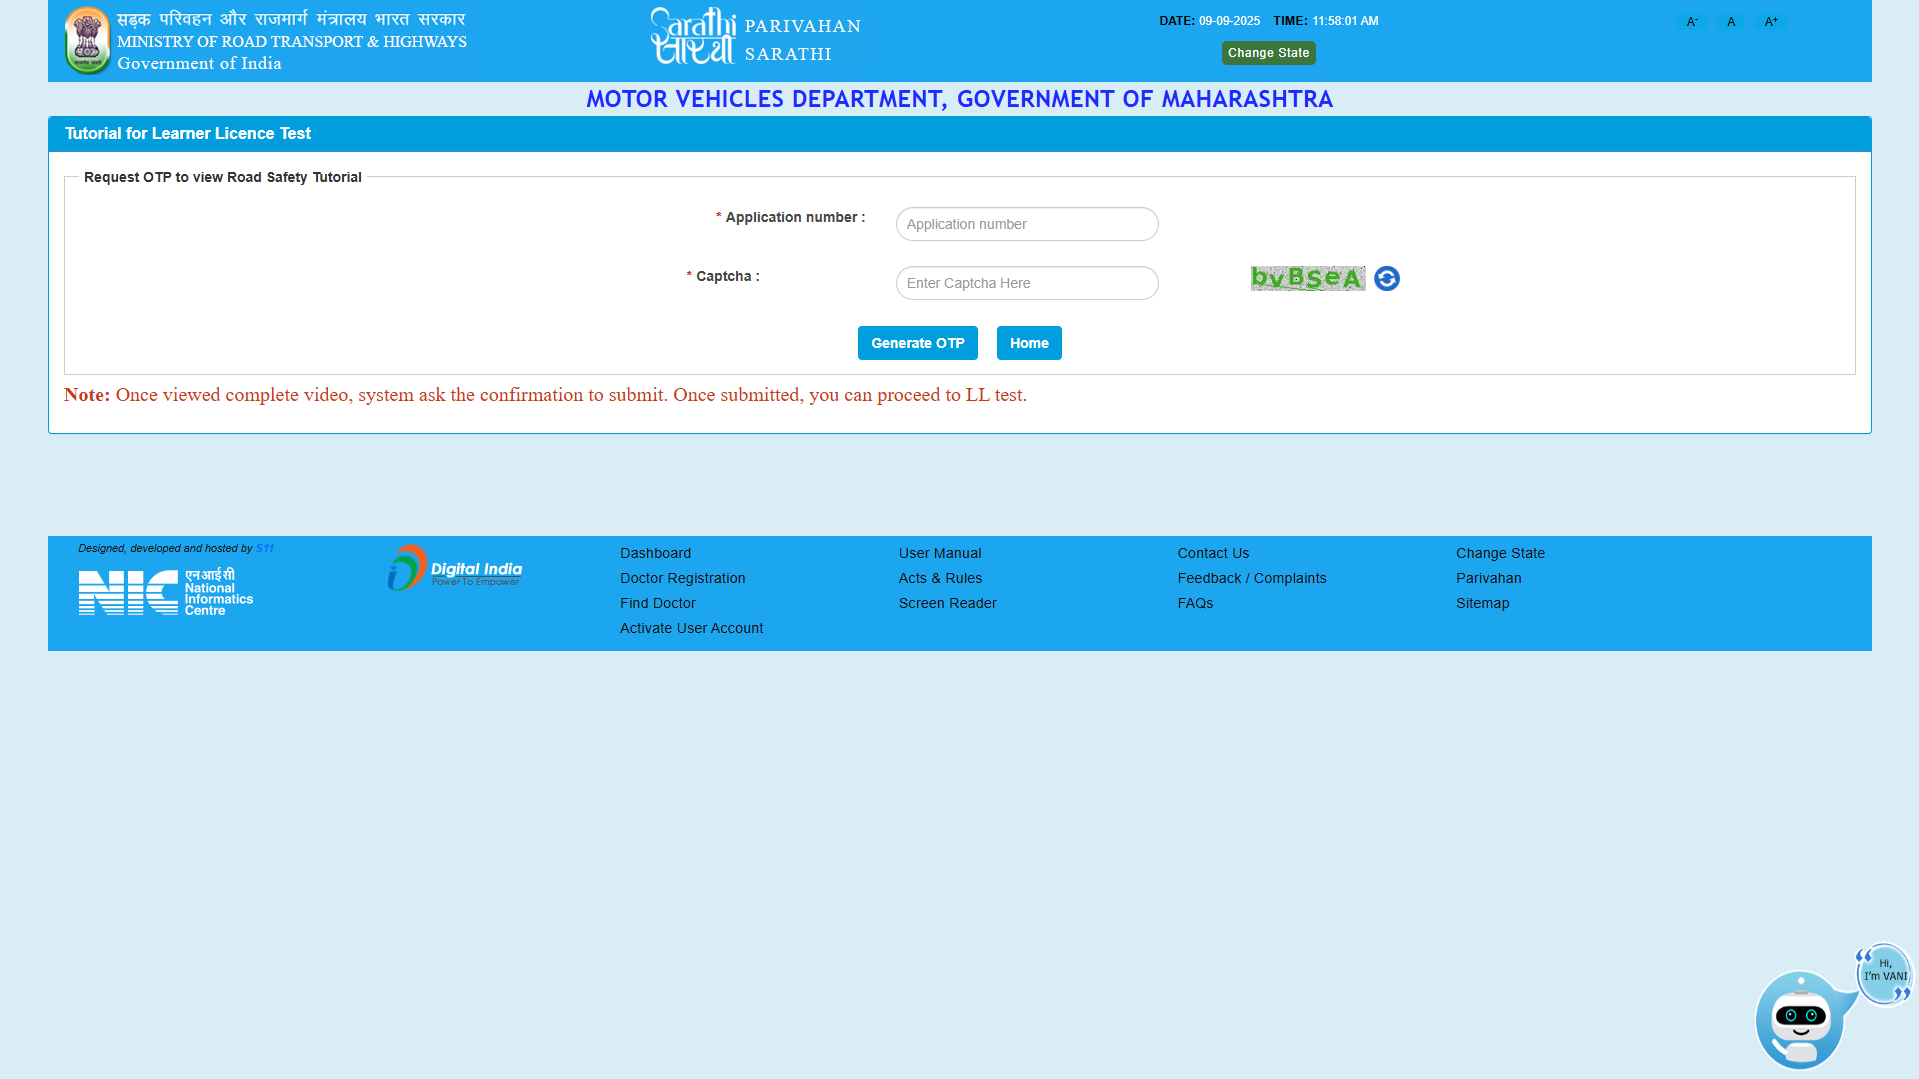Click the Digital India logo
This screenshot has height=1079, width=1919.
click(x=455, y=568)
